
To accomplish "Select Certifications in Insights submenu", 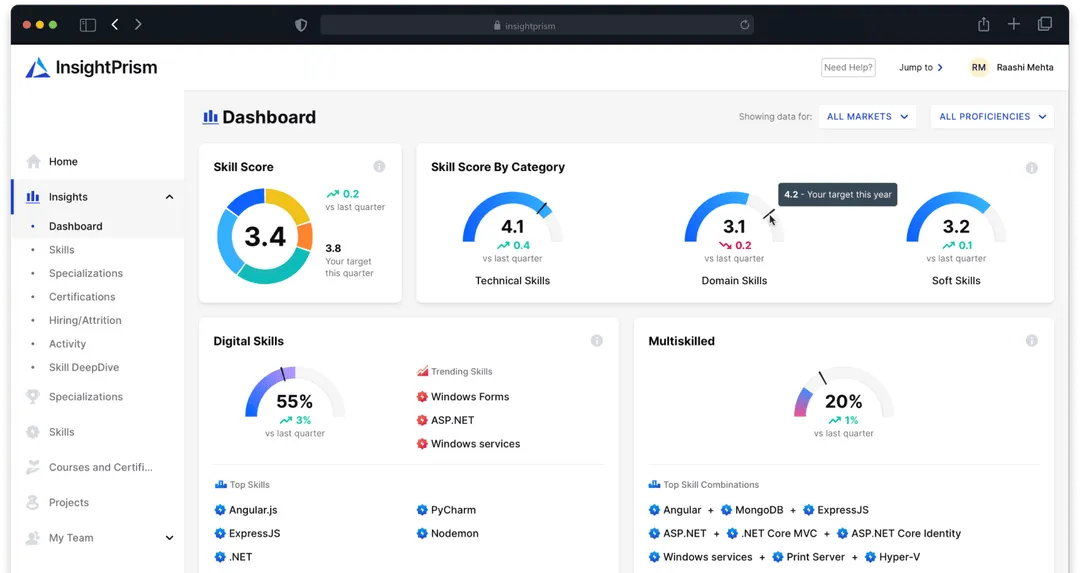I will pyautogui.click(x=82, y=297).
